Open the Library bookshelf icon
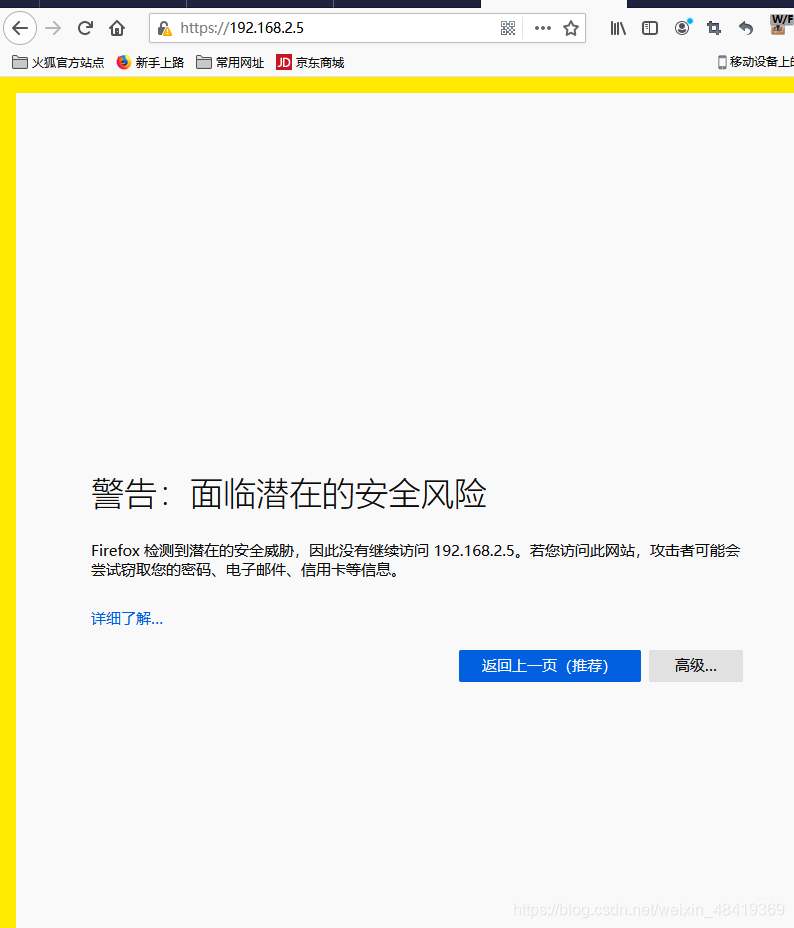The image size is (794, 928). (x=618, y=28)
